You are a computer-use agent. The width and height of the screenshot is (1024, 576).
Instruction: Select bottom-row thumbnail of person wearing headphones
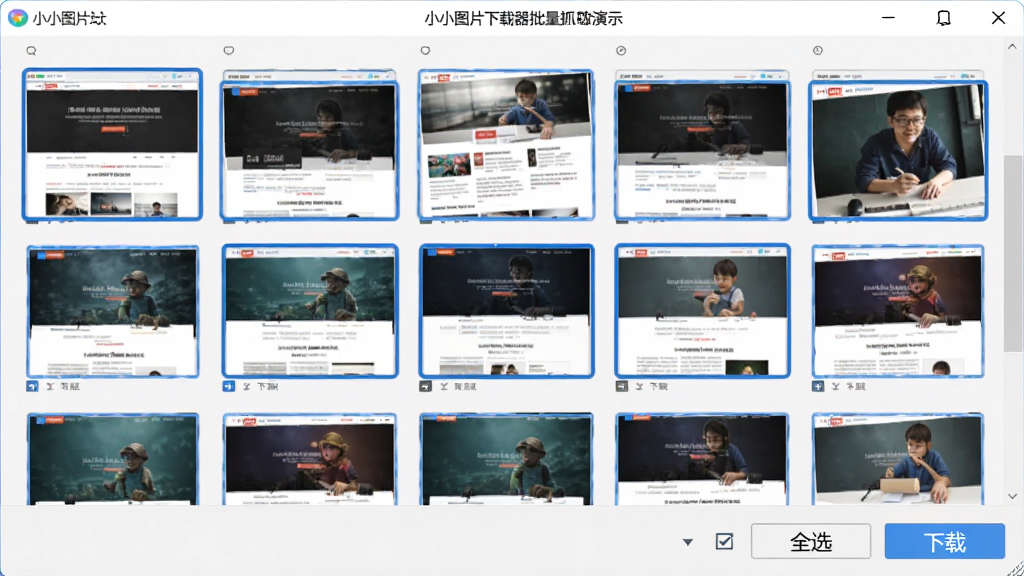(x=702, y=459)
